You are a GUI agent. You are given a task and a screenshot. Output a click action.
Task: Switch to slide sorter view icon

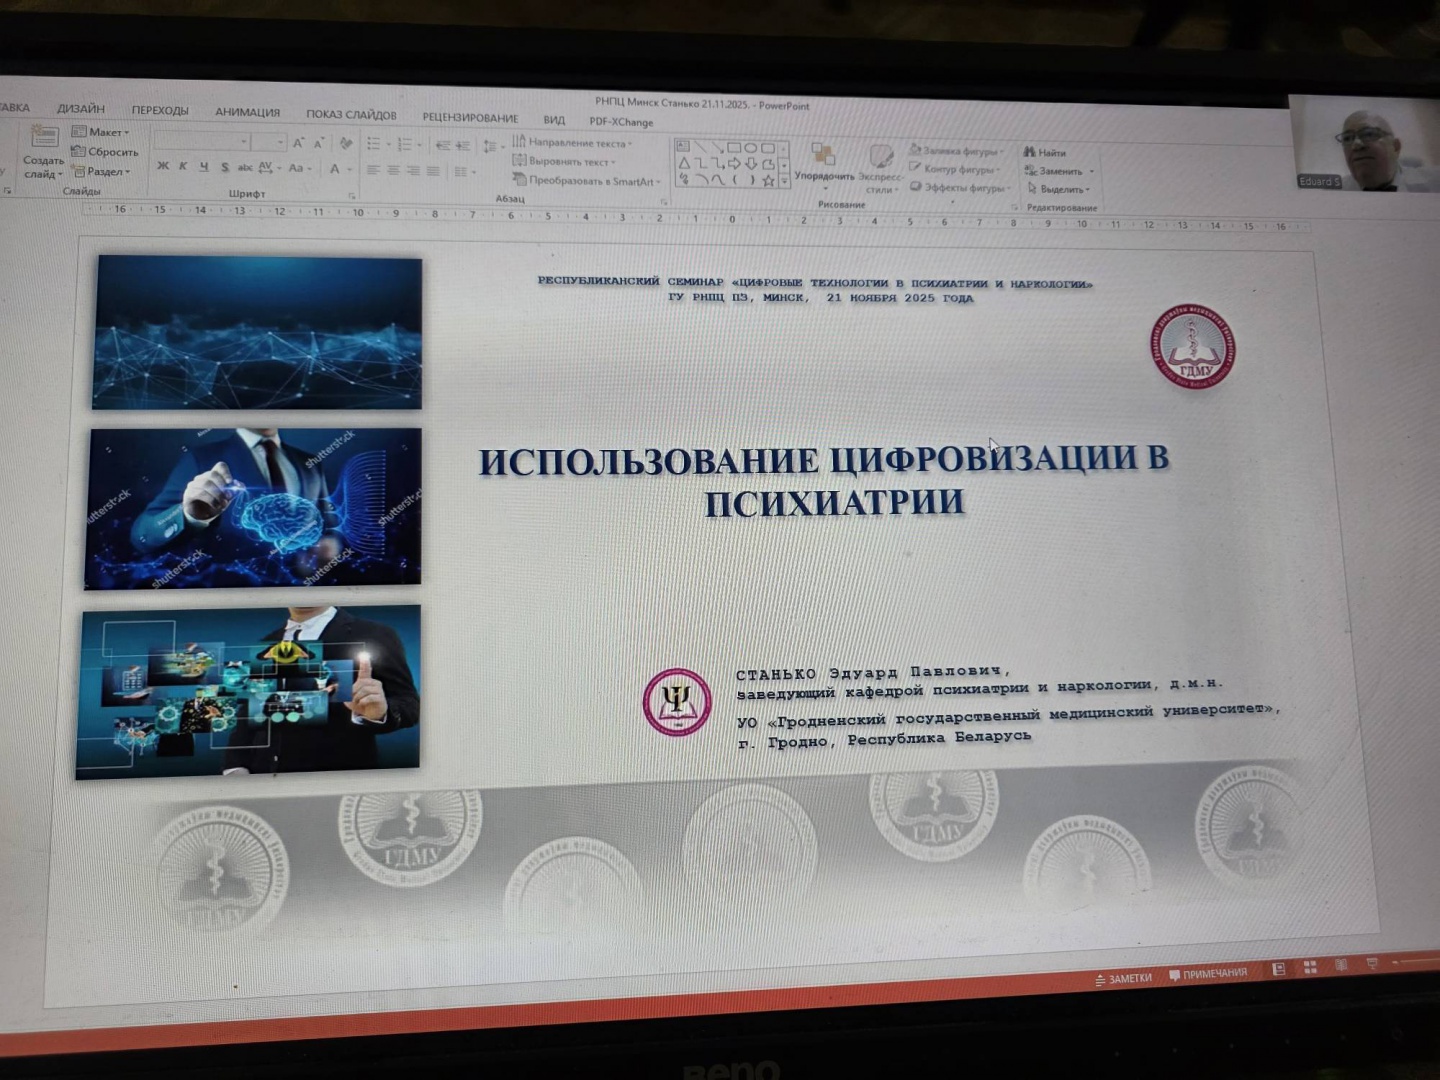[1310, 967]
